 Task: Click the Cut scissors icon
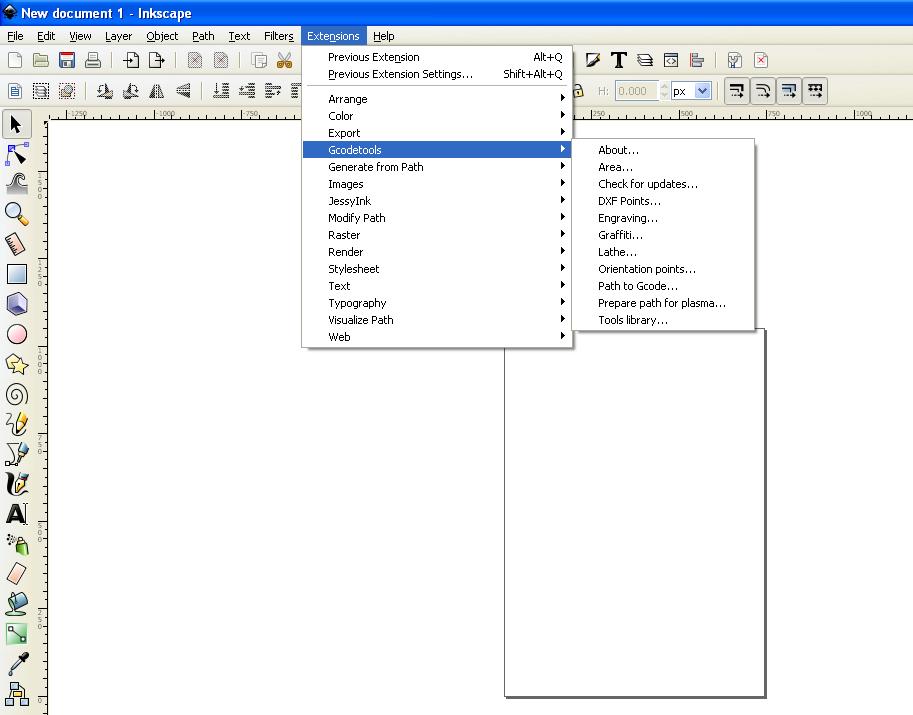(x=284, y=60)
